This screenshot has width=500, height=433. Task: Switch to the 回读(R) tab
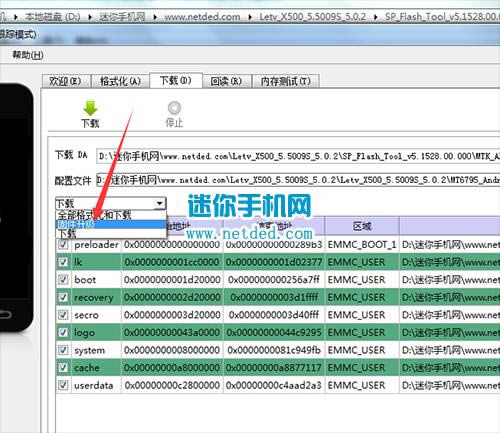click(x=226, y=81)
